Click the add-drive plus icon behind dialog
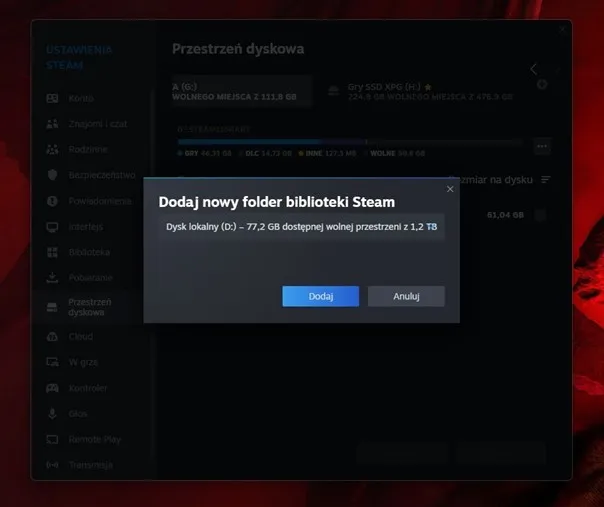Viewport: 604px width, 507px height. coord(542,84)
